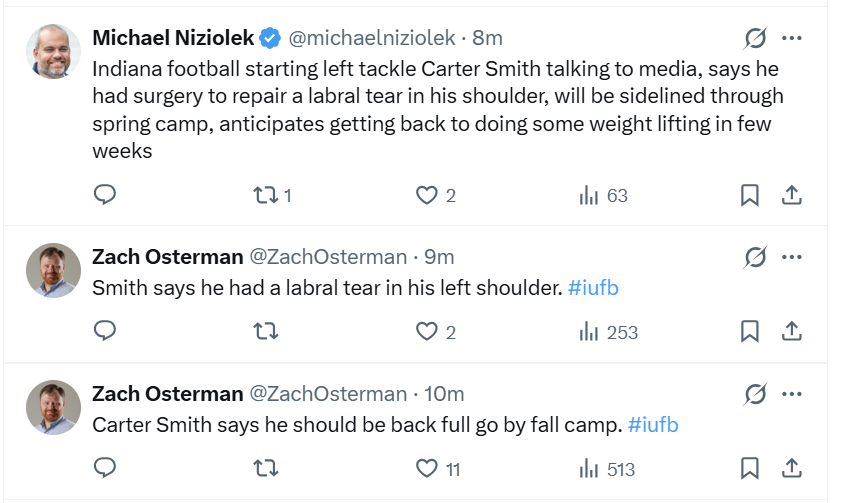Screen dimensions: 854x503
Task: Repost Michael Niziolek's Carter Smith tweet
Action: click(264, 195)
